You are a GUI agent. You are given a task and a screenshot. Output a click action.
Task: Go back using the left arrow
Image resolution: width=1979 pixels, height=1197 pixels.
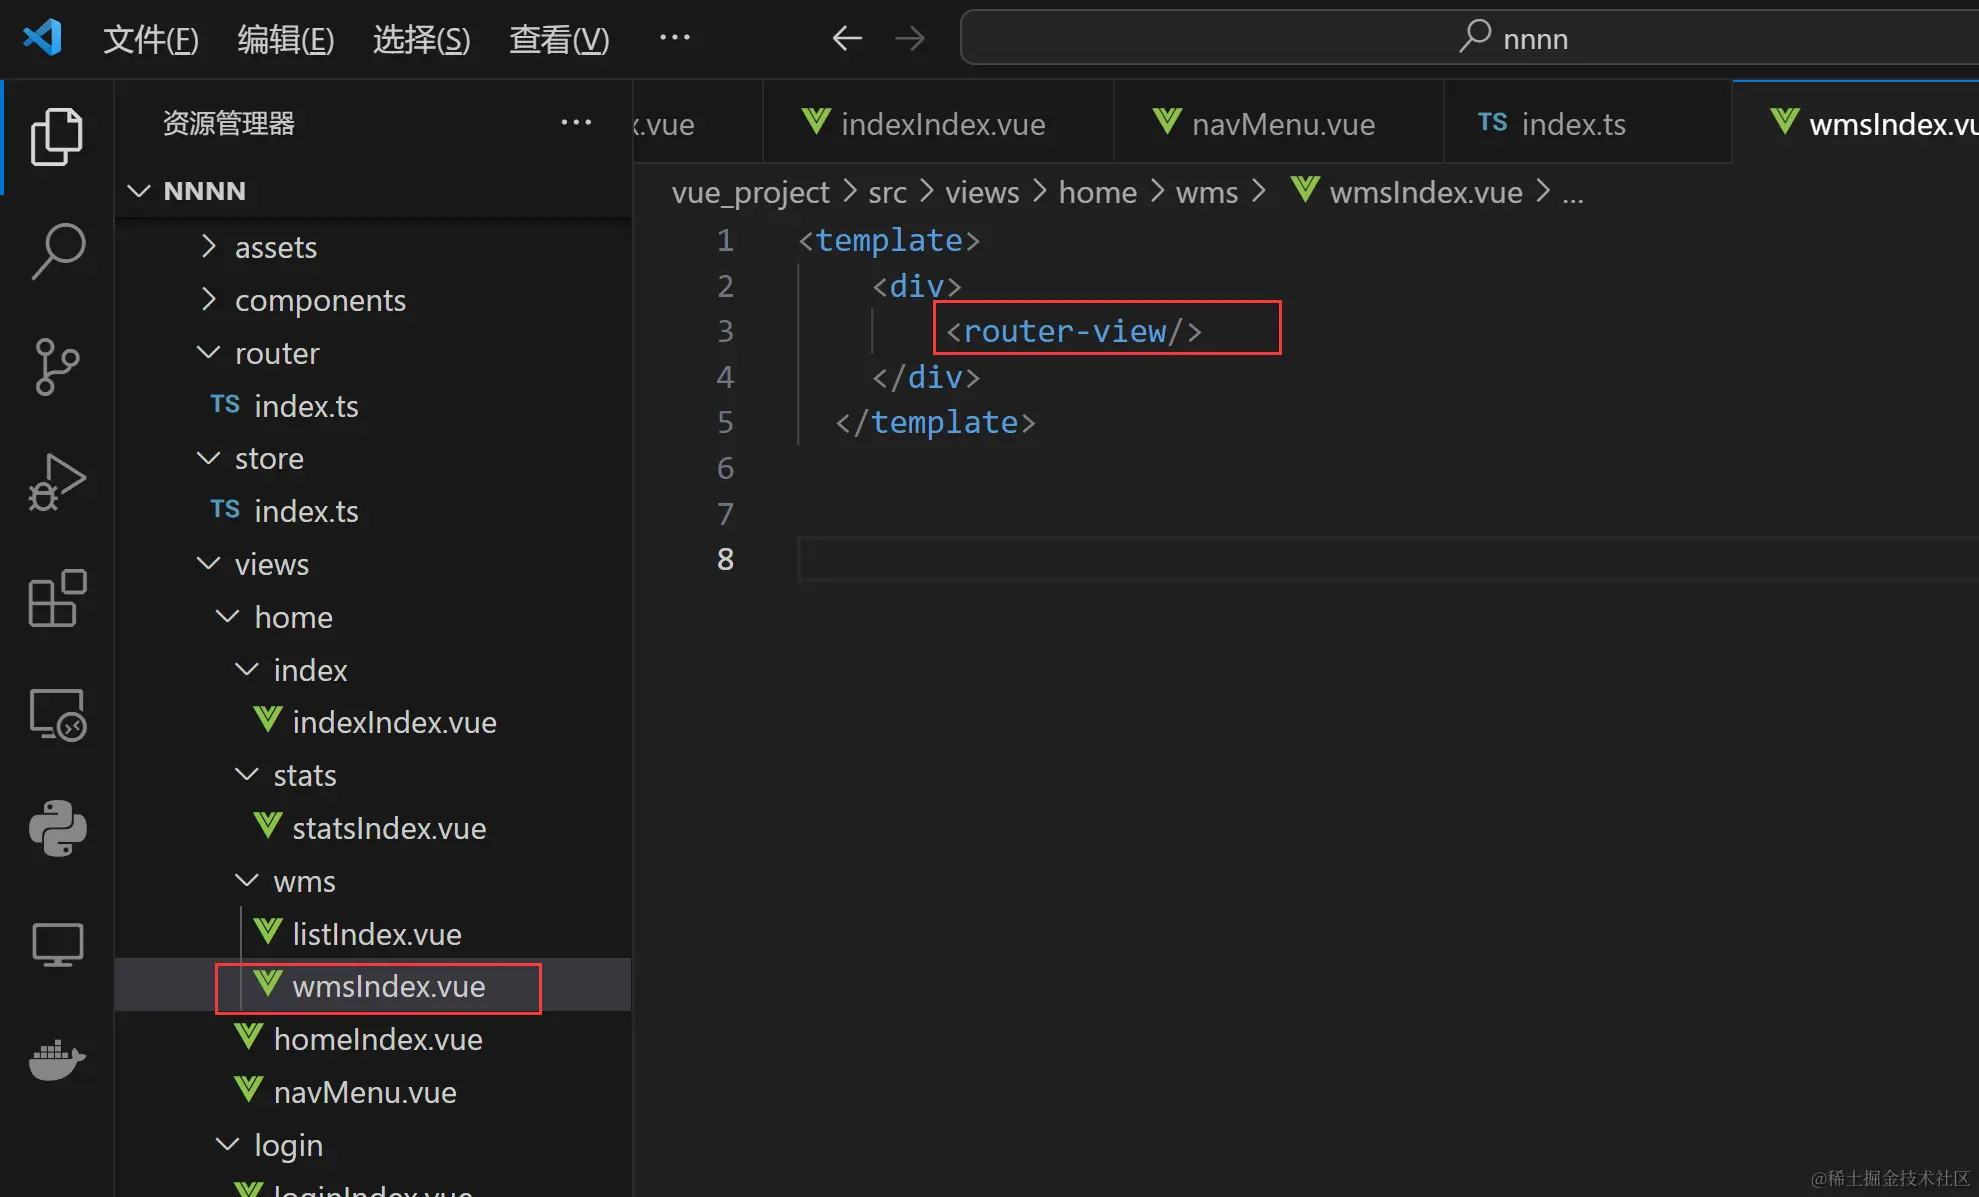click(x=846, y=39)
